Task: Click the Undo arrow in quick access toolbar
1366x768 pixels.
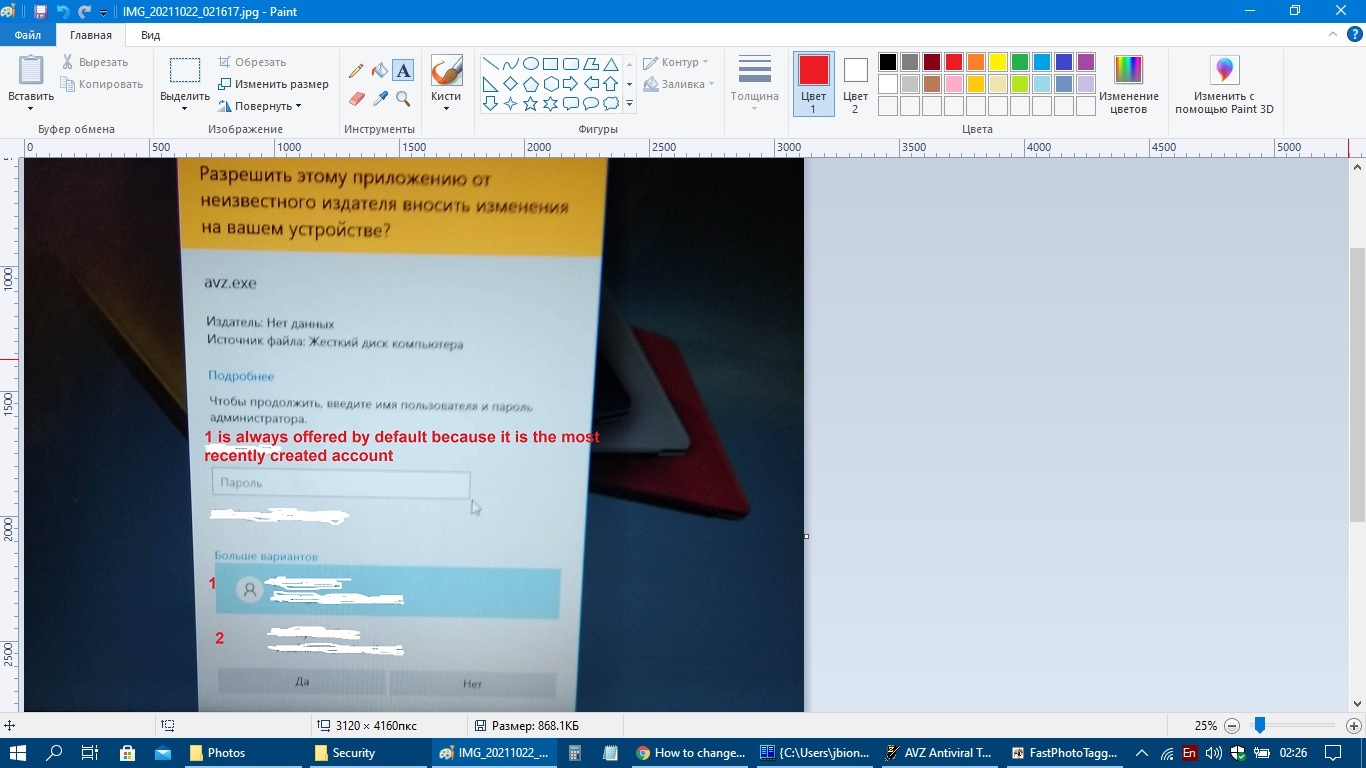Action: pyautogui.click(x=63, y=11)
